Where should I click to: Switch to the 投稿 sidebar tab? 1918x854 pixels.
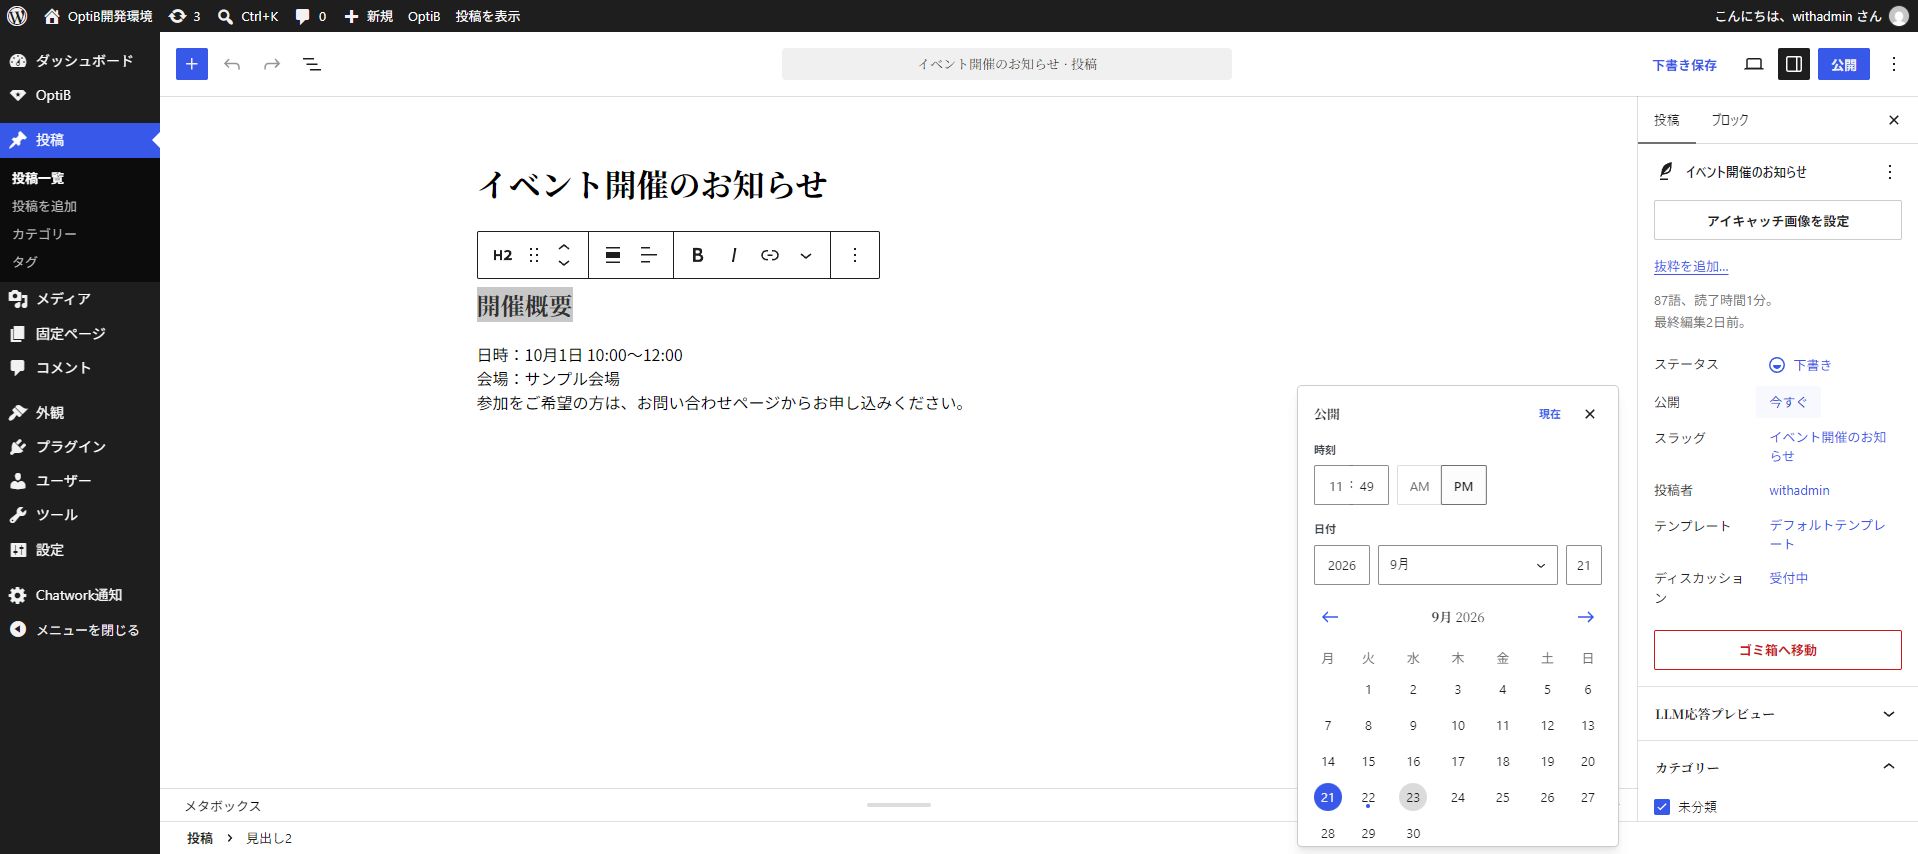click(1667, 120)
